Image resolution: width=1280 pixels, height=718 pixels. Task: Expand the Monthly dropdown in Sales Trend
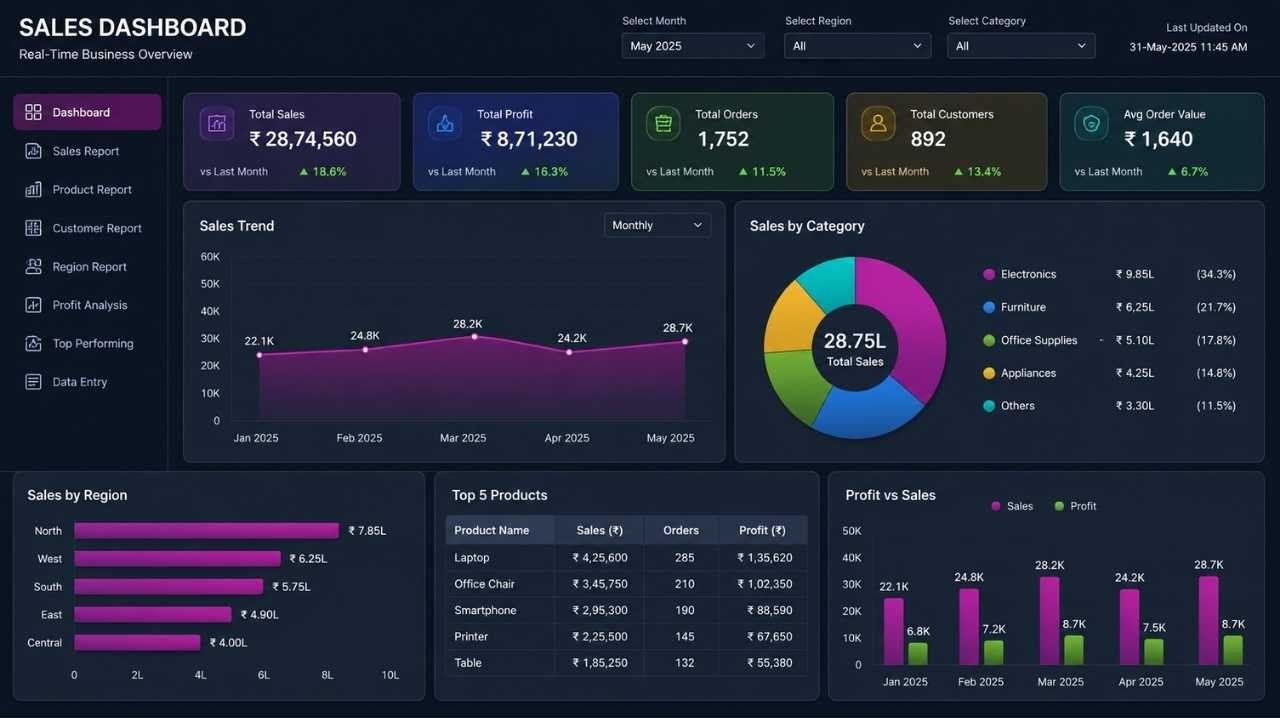[x=657, y=225]
